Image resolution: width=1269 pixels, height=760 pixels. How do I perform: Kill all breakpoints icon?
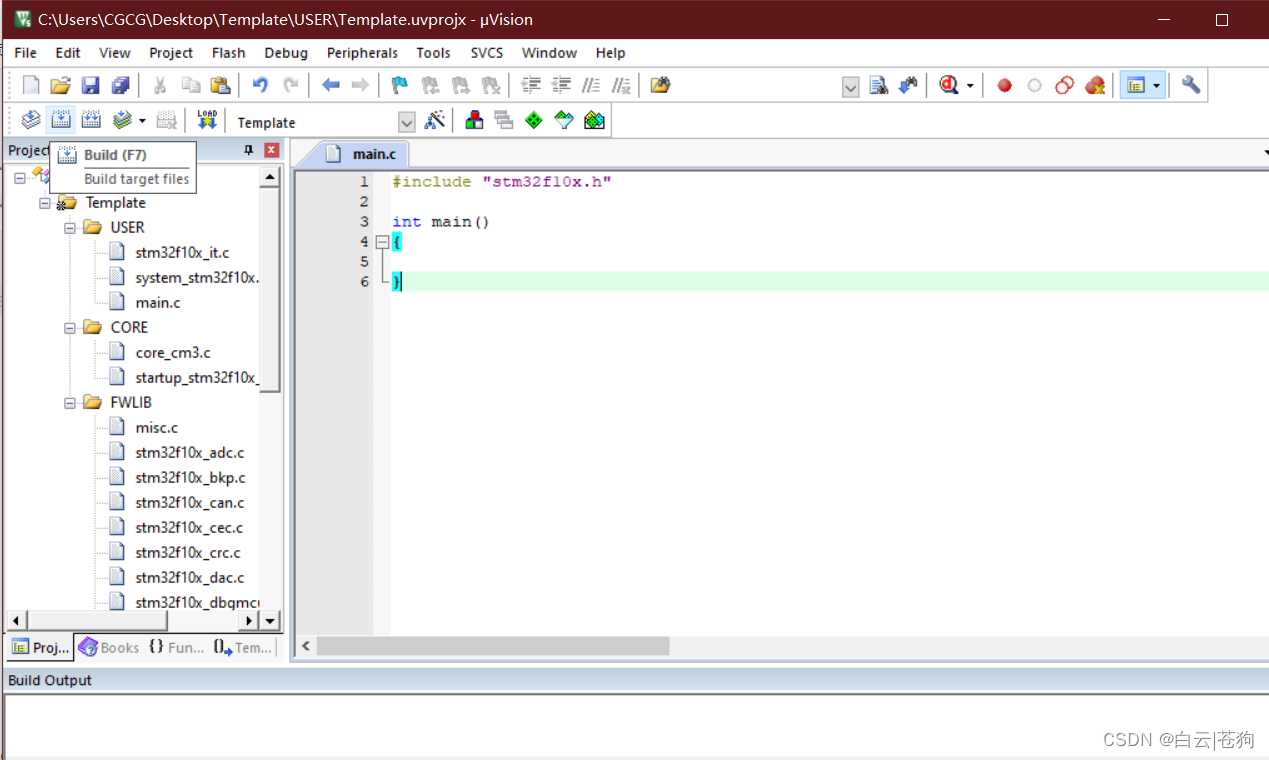click(1095, 85)
